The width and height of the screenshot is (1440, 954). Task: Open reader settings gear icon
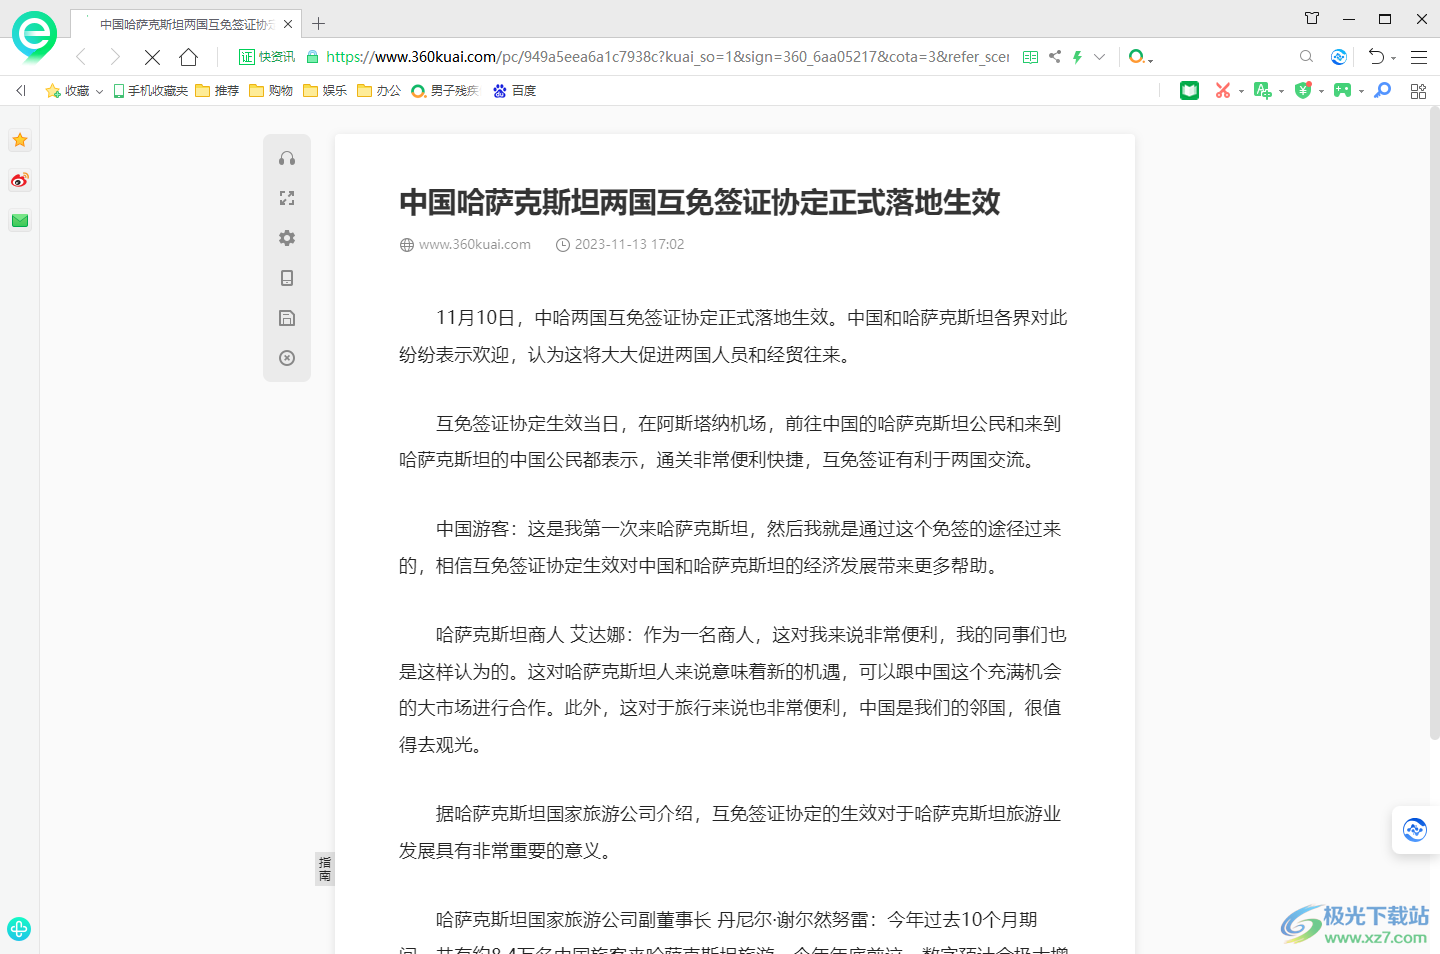[x=287, y=238]
